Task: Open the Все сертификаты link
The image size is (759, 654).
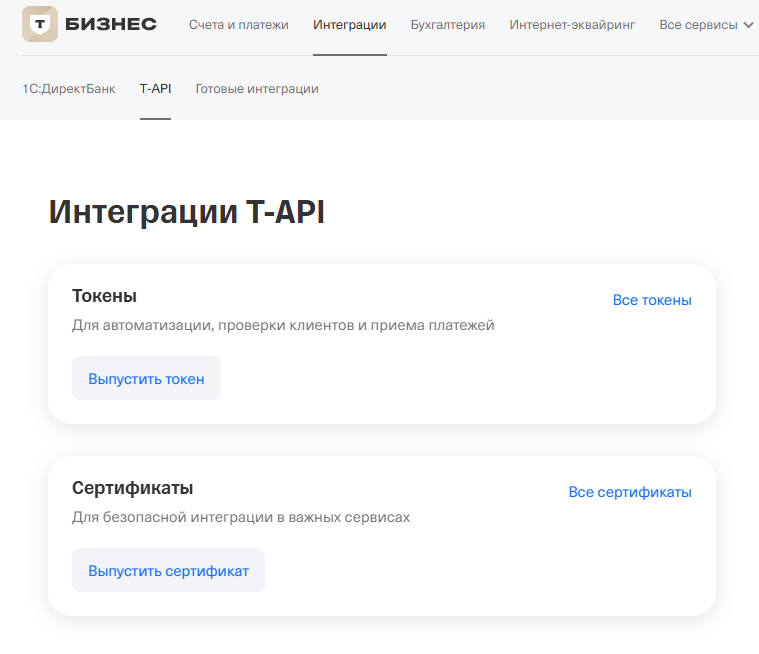Action: pos(630,492)
